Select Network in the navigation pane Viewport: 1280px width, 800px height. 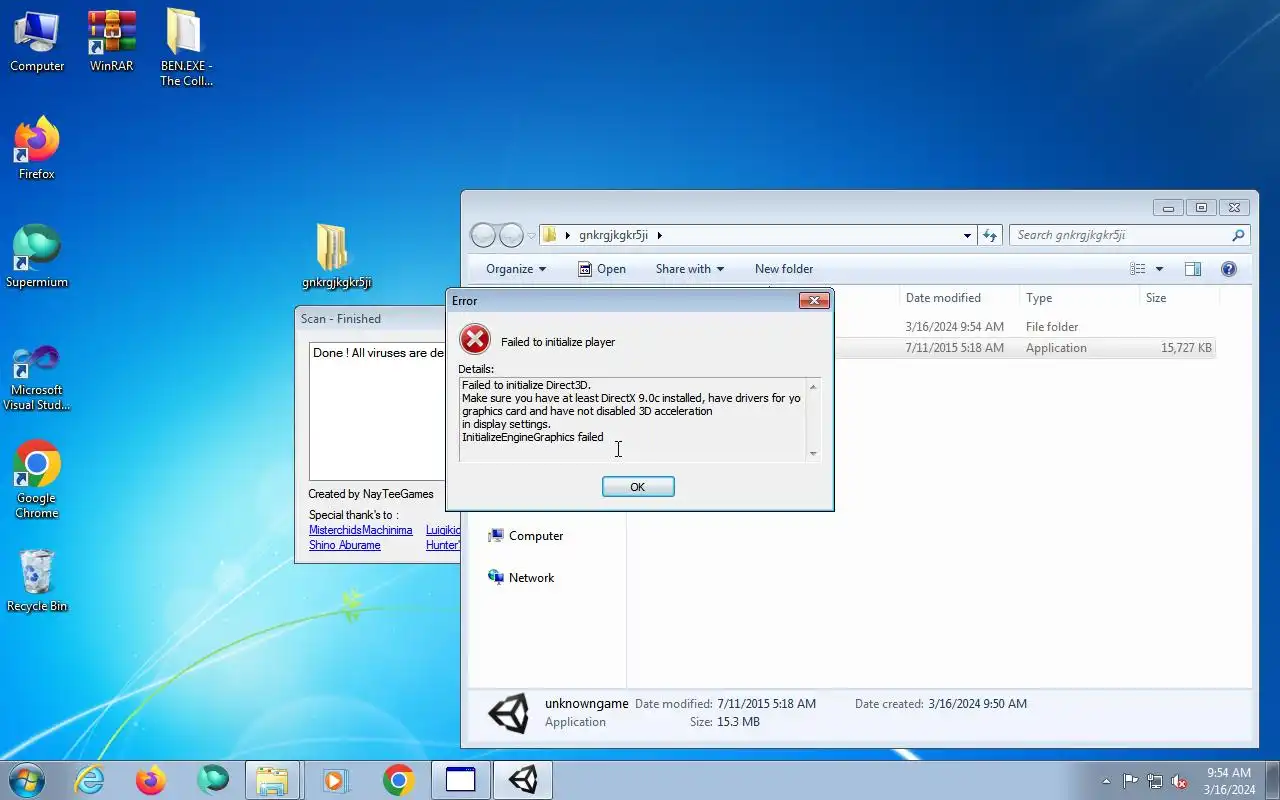pyautogui.click(x=521, y=578)
